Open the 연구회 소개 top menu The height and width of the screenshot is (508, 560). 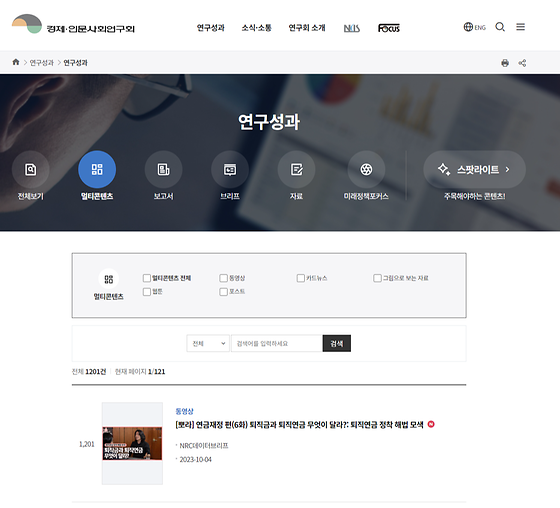(x=307, y=28)
